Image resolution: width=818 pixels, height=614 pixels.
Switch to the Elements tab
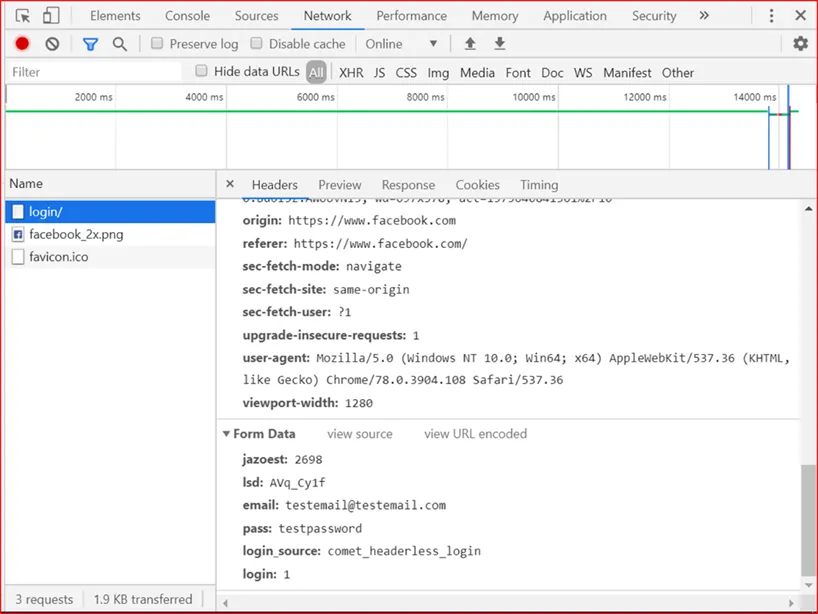[115, 16]
